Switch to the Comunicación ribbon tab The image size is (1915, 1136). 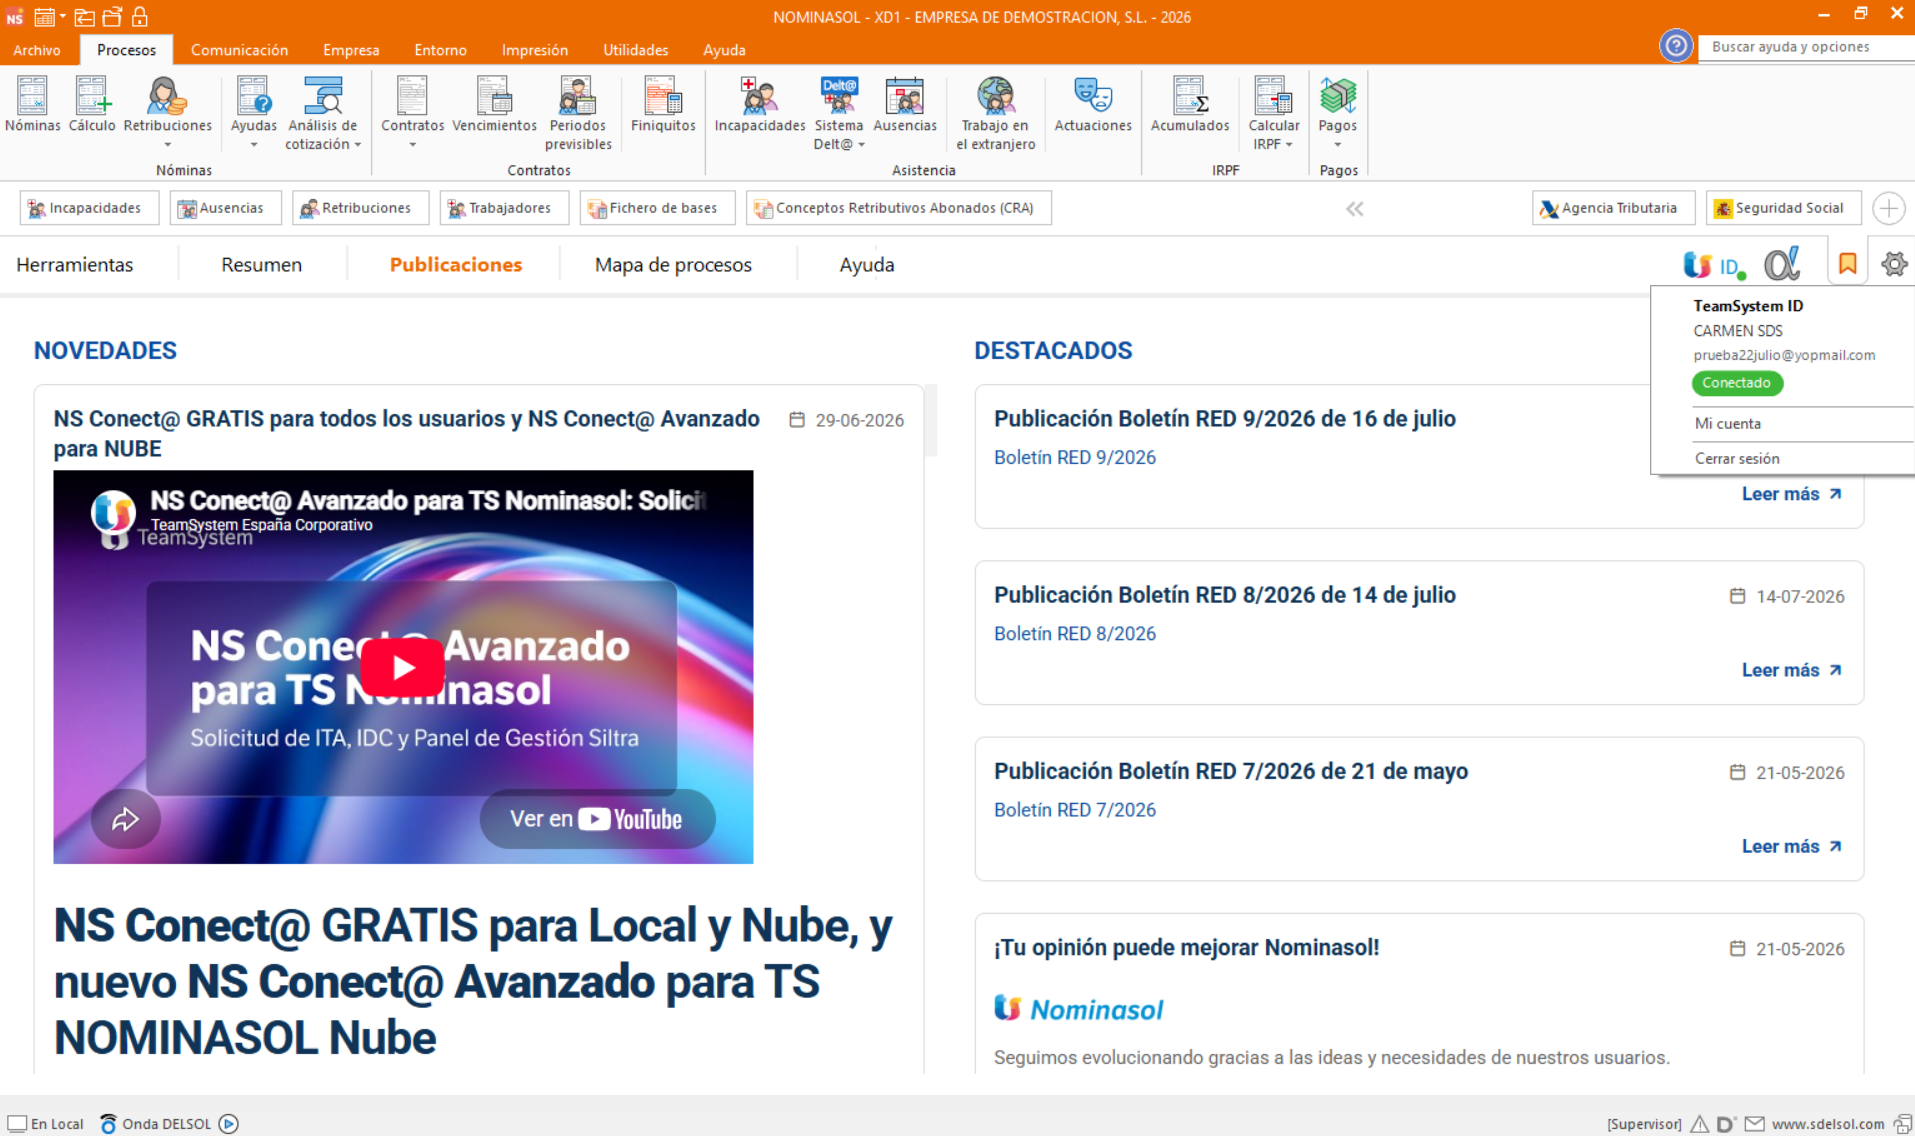(x=239, y=50)
